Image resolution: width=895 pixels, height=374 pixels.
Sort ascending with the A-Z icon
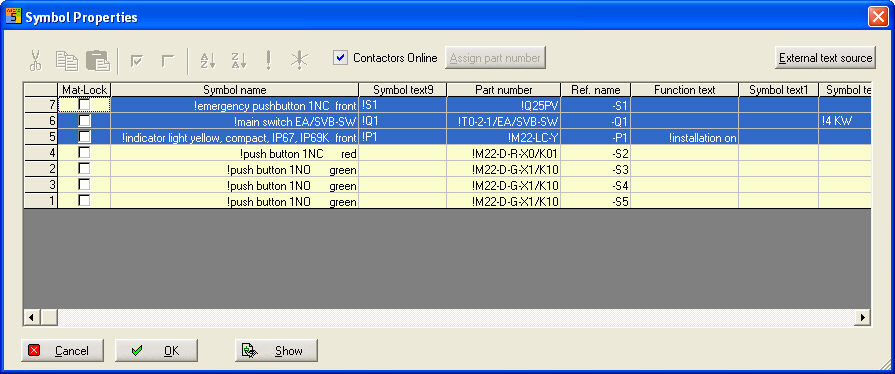[207, 61]
